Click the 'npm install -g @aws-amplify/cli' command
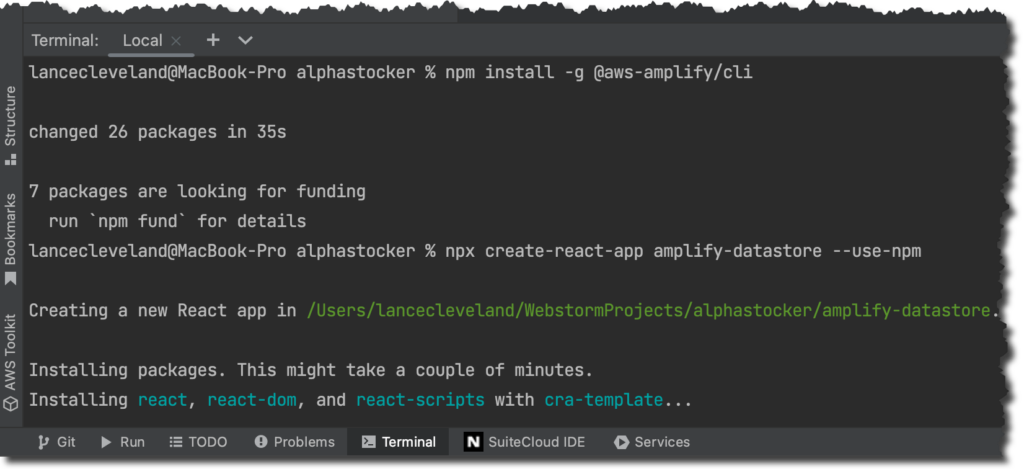This screenshot has height=469, width=1024. [x=599, y=73]
